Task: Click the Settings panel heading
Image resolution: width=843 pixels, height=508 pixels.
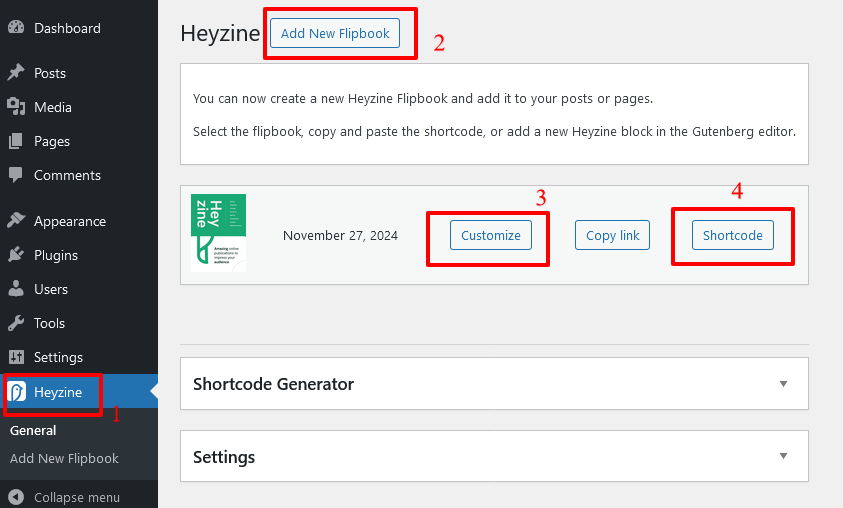Action: coord(224,457)
